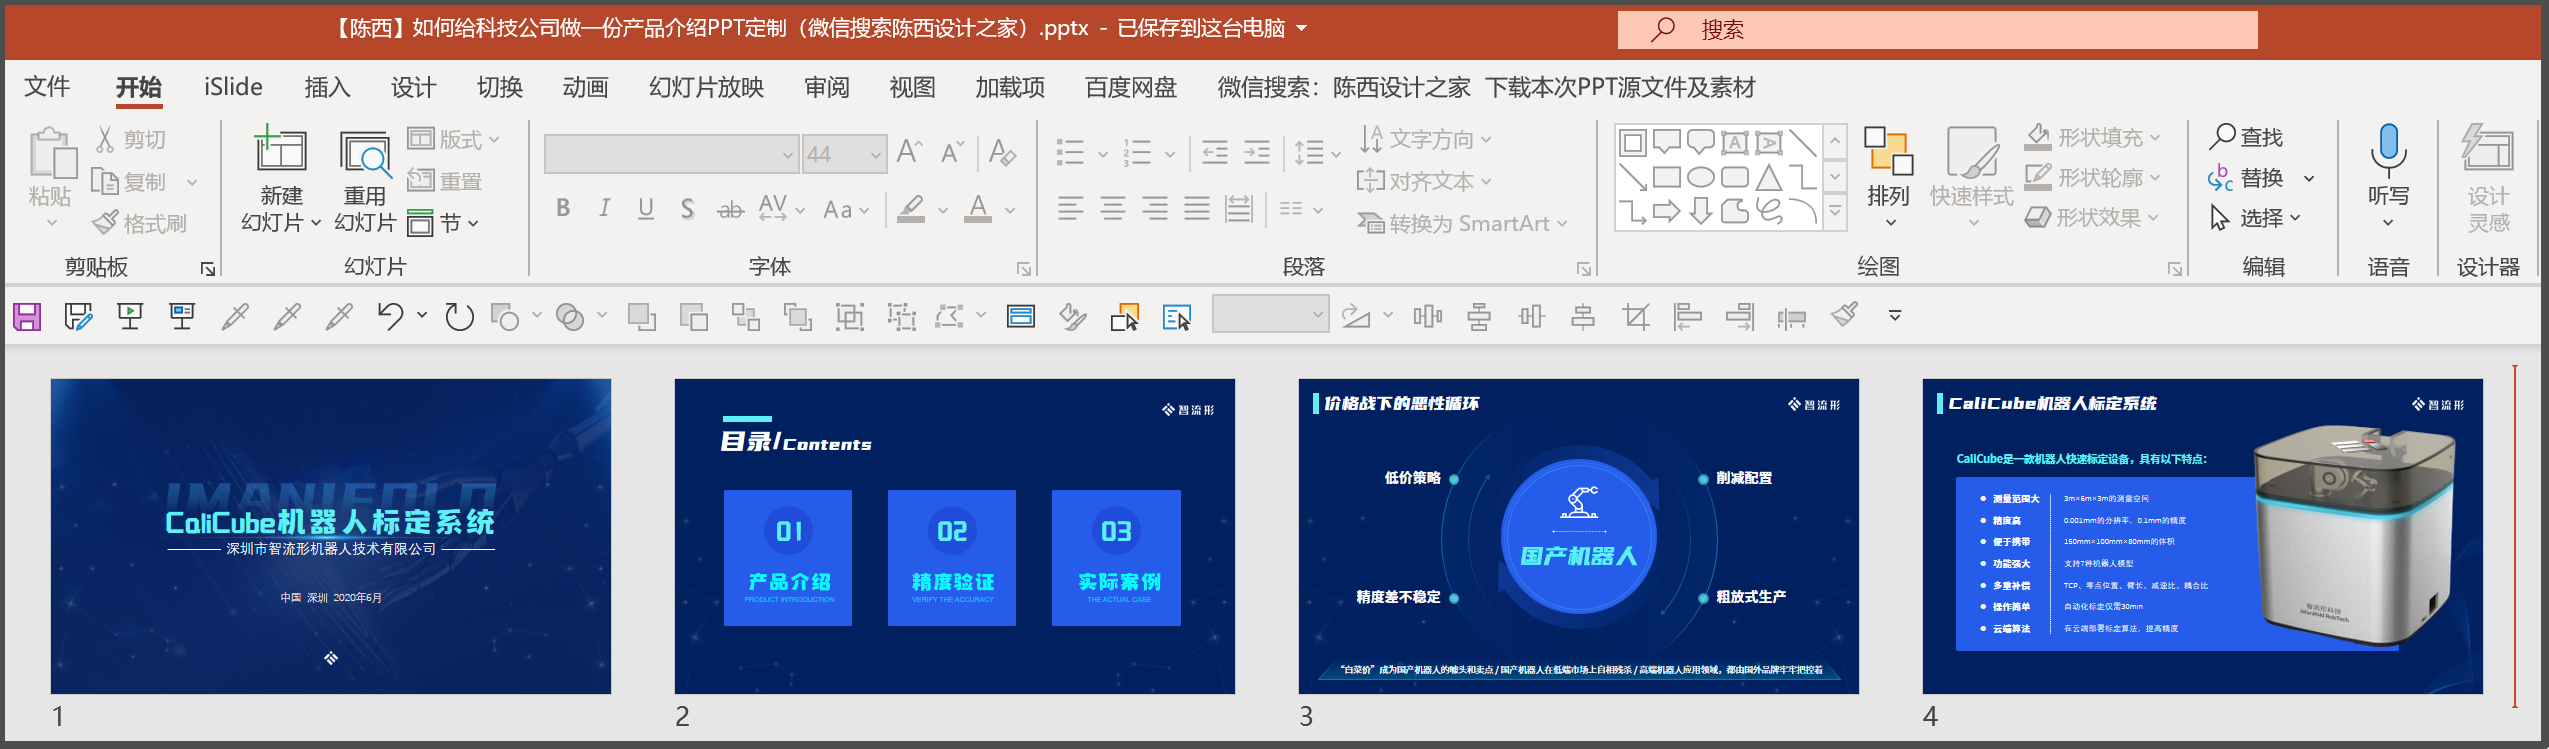Apply the font color A swatch
Image resolution: width=2549 pixels, height=749 pixels.
tap(978, 209)
